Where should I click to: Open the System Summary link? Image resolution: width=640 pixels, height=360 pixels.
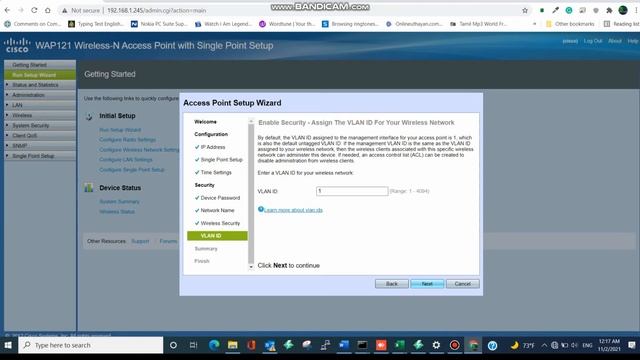[119, 202]
